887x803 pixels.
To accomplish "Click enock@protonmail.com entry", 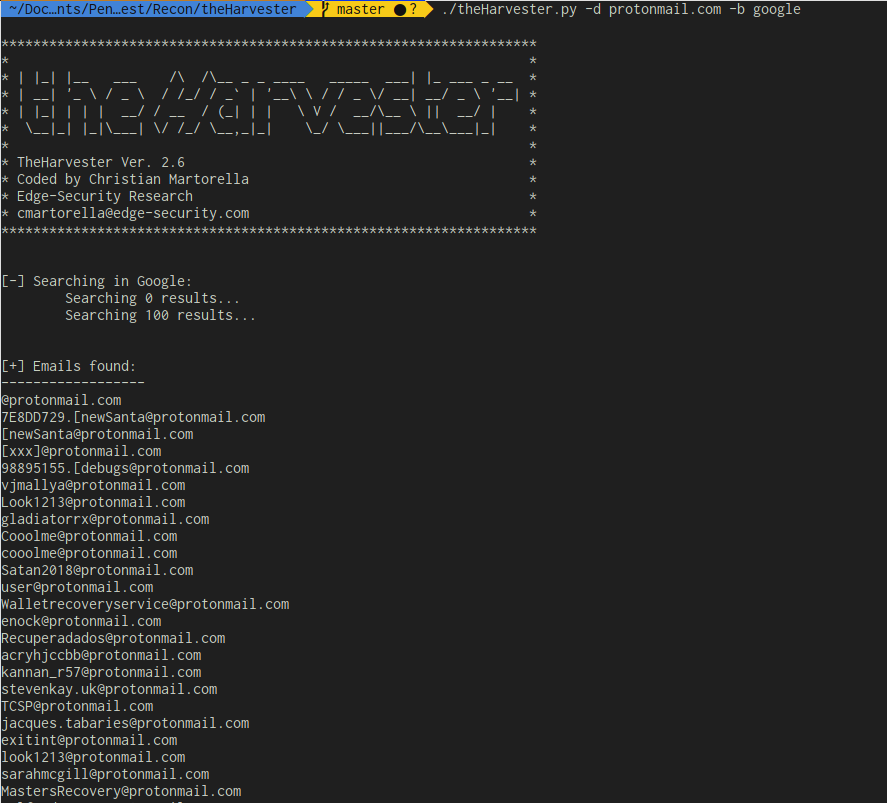I will click(x=81, y=621).
